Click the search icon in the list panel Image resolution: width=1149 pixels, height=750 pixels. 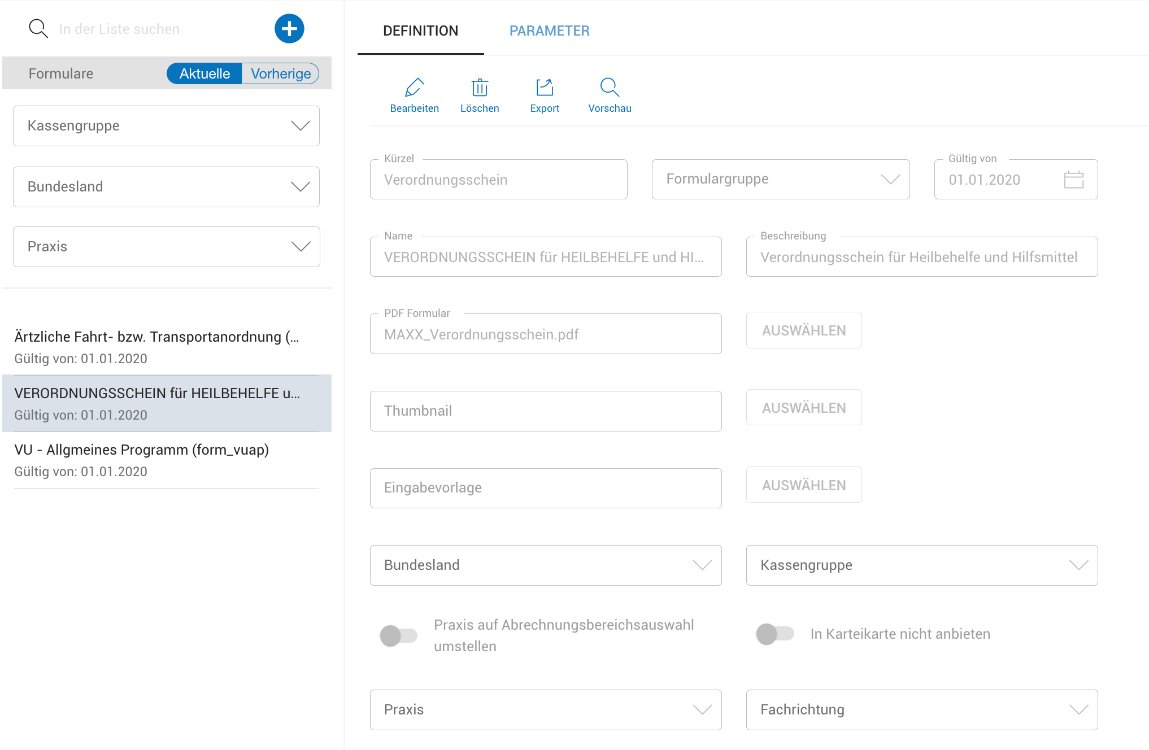(38, 29)
